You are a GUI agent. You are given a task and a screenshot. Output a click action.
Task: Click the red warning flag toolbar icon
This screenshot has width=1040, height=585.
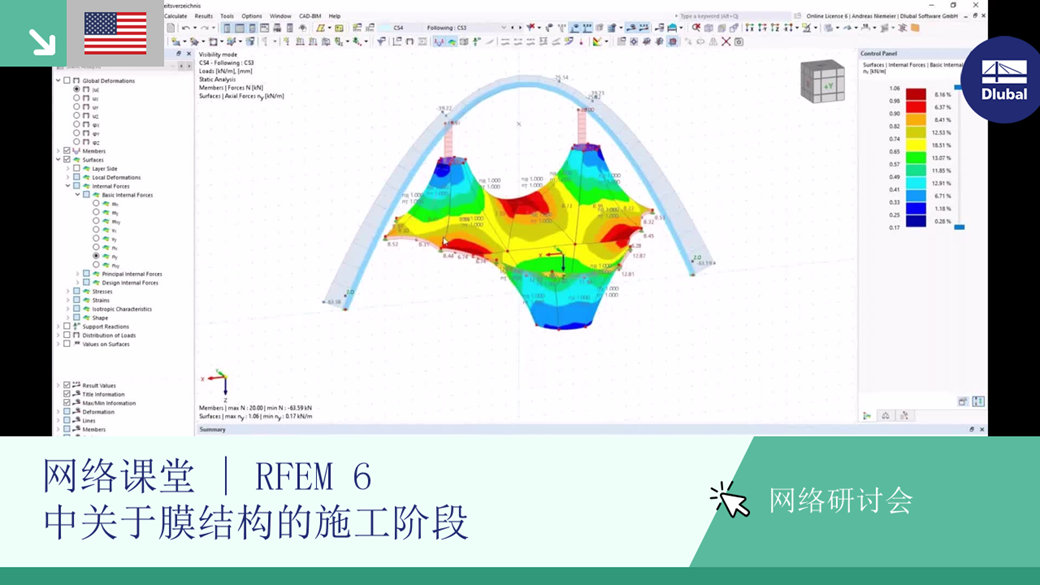click(530, 27)
